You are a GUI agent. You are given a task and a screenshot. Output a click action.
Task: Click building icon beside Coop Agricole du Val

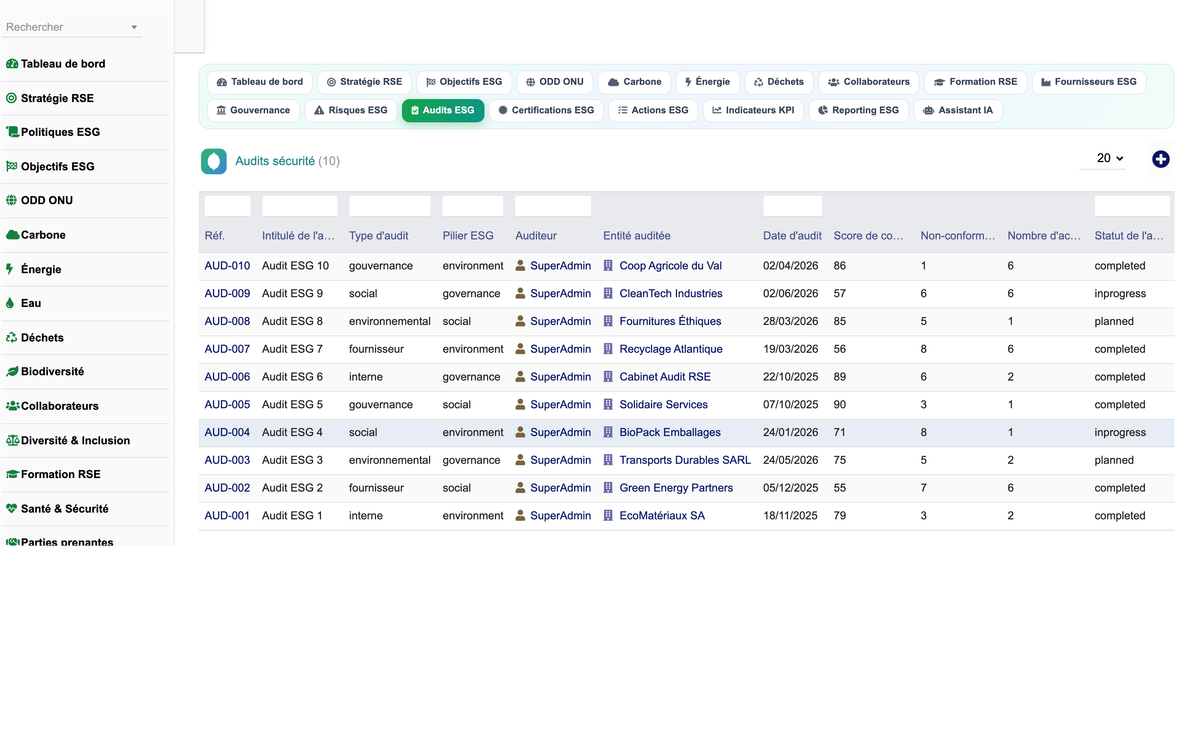(x=608, y=266)
